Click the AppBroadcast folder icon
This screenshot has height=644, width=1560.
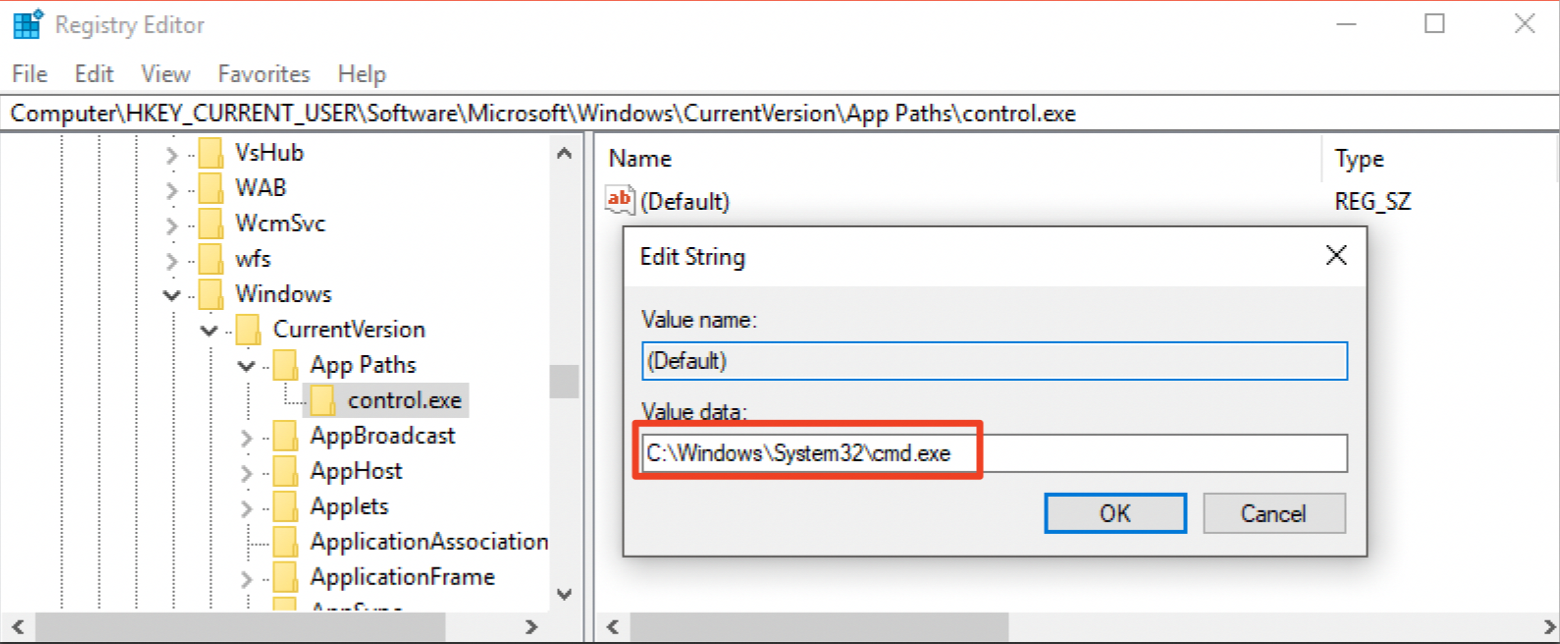(x=285, y=436)
